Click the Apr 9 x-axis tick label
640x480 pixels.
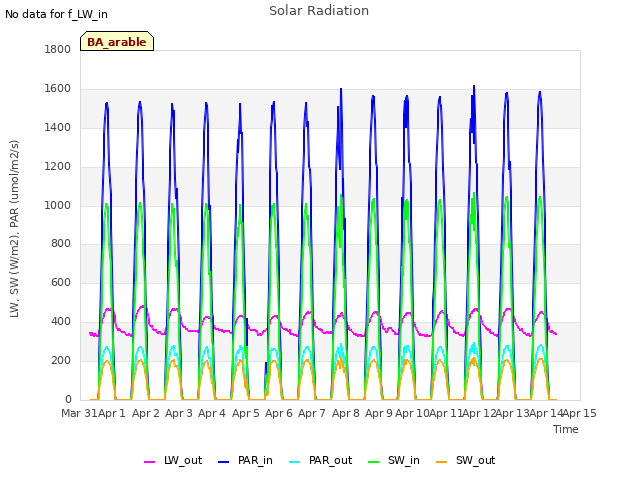coord(379,413)
